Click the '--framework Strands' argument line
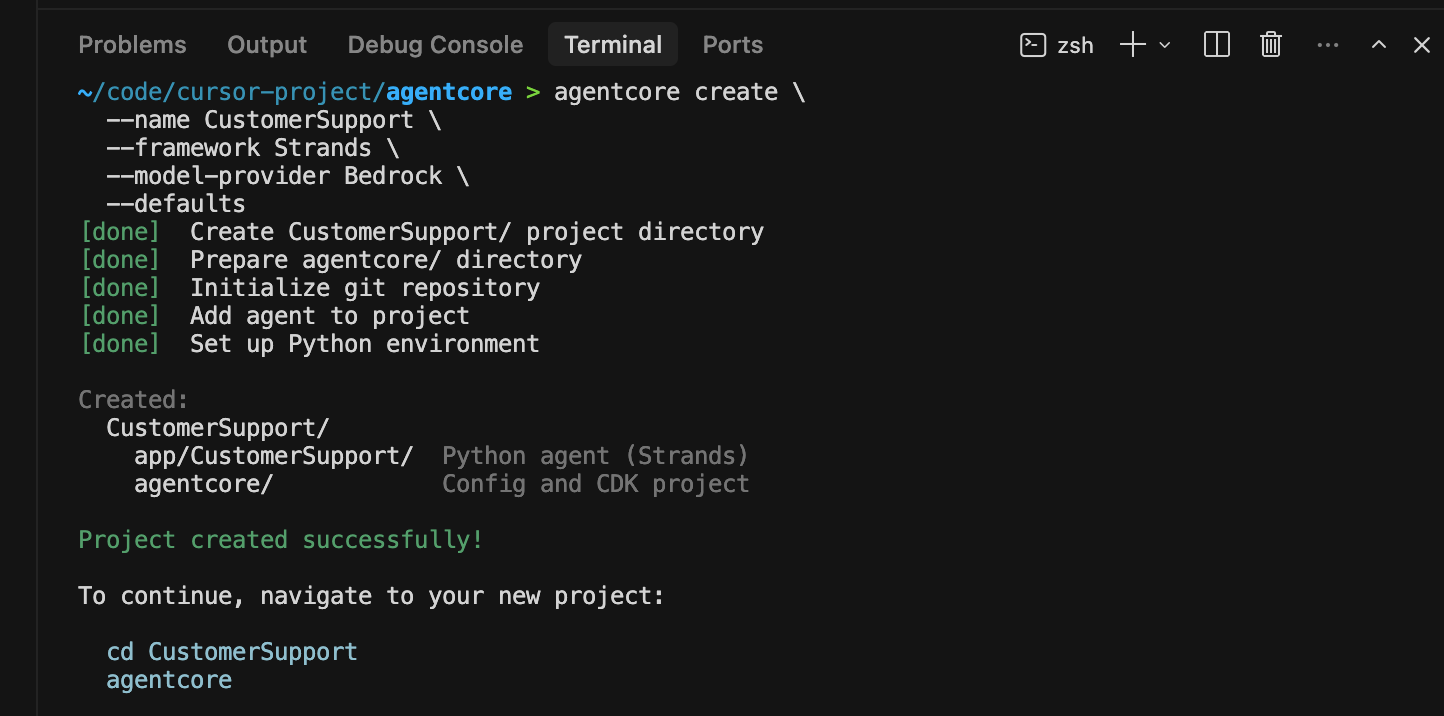This screenshot has width=1444, height=716. coord(252,148)
